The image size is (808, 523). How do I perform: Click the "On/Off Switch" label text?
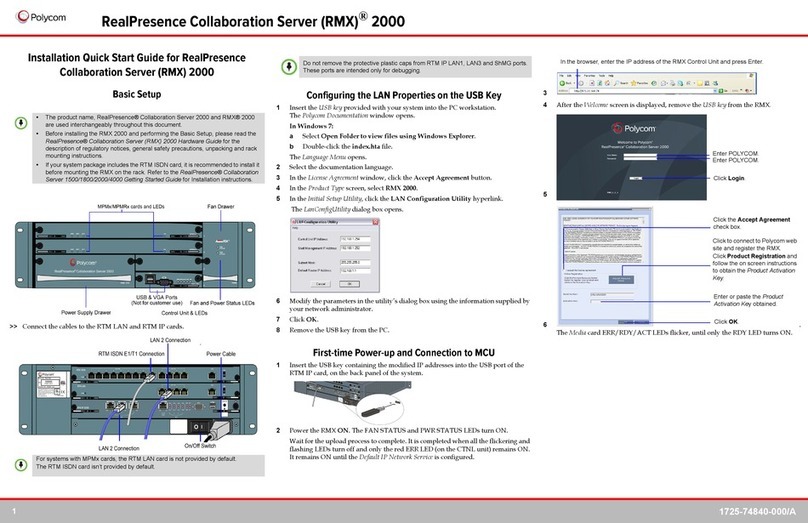[200, 446]
